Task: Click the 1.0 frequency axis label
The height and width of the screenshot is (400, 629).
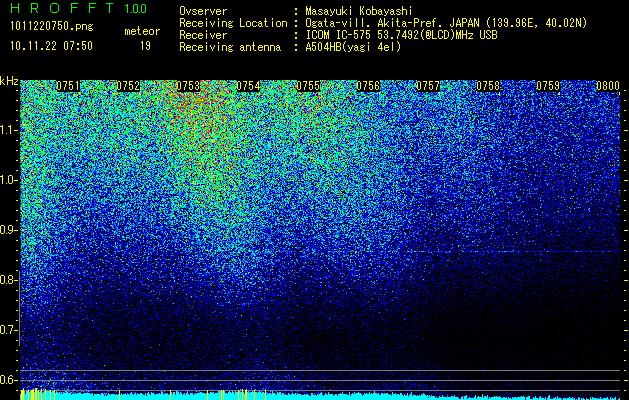Action: point(8,180)
